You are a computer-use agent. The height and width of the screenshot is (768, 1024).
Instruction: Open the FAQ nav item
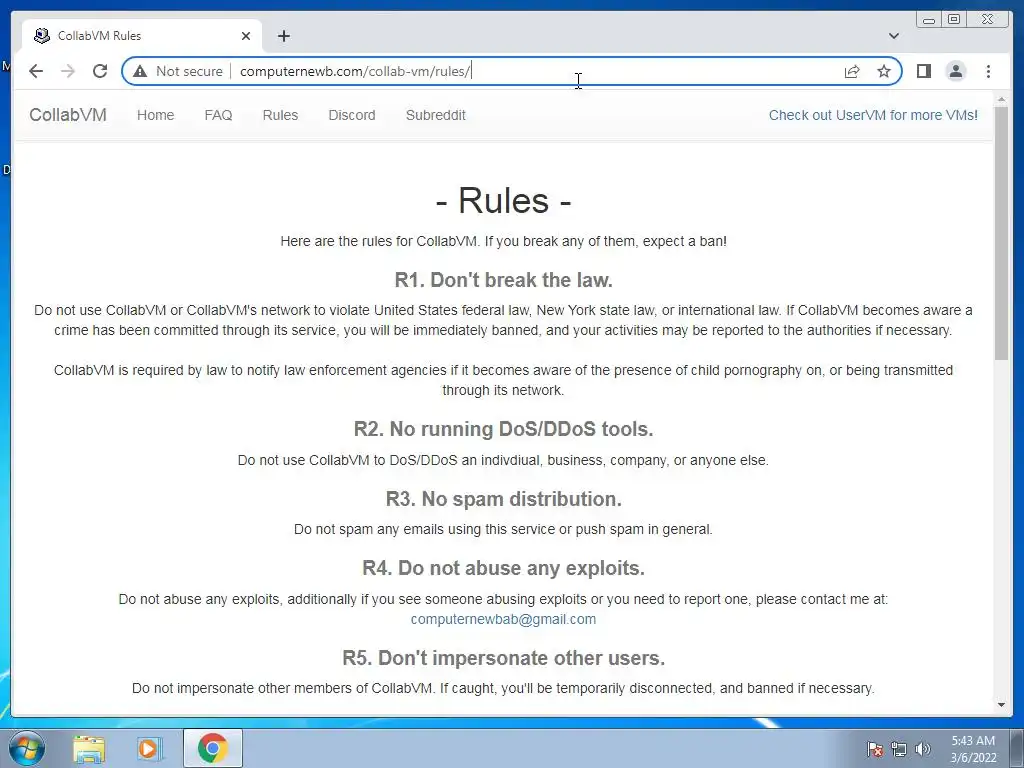click(218, 115)
